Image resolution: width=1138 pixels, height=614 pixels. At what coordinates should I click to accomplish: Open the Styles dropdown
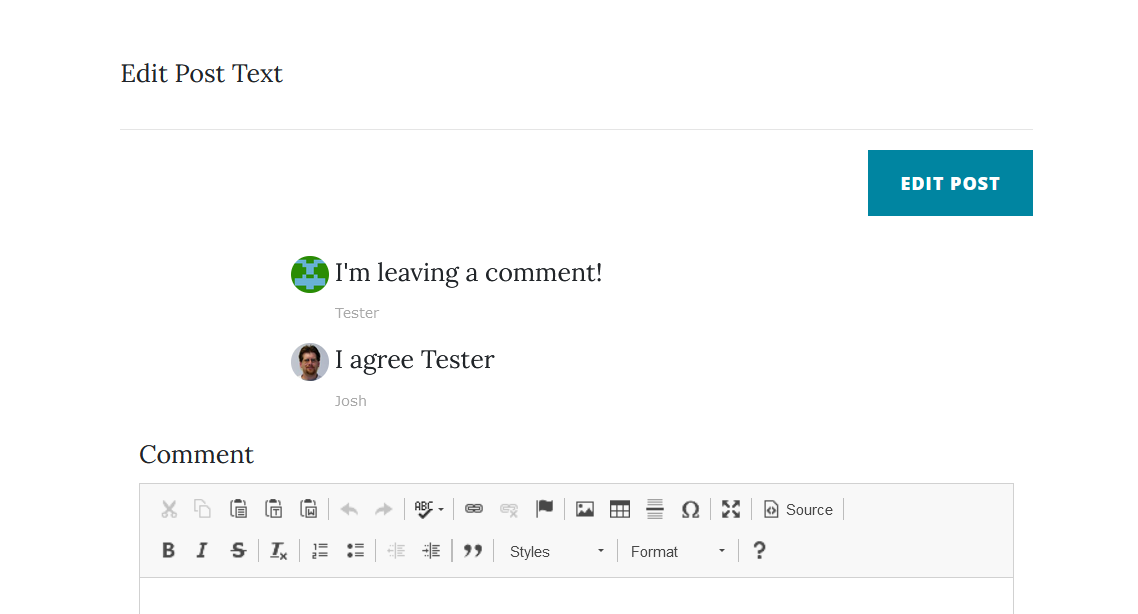point(557,551)
